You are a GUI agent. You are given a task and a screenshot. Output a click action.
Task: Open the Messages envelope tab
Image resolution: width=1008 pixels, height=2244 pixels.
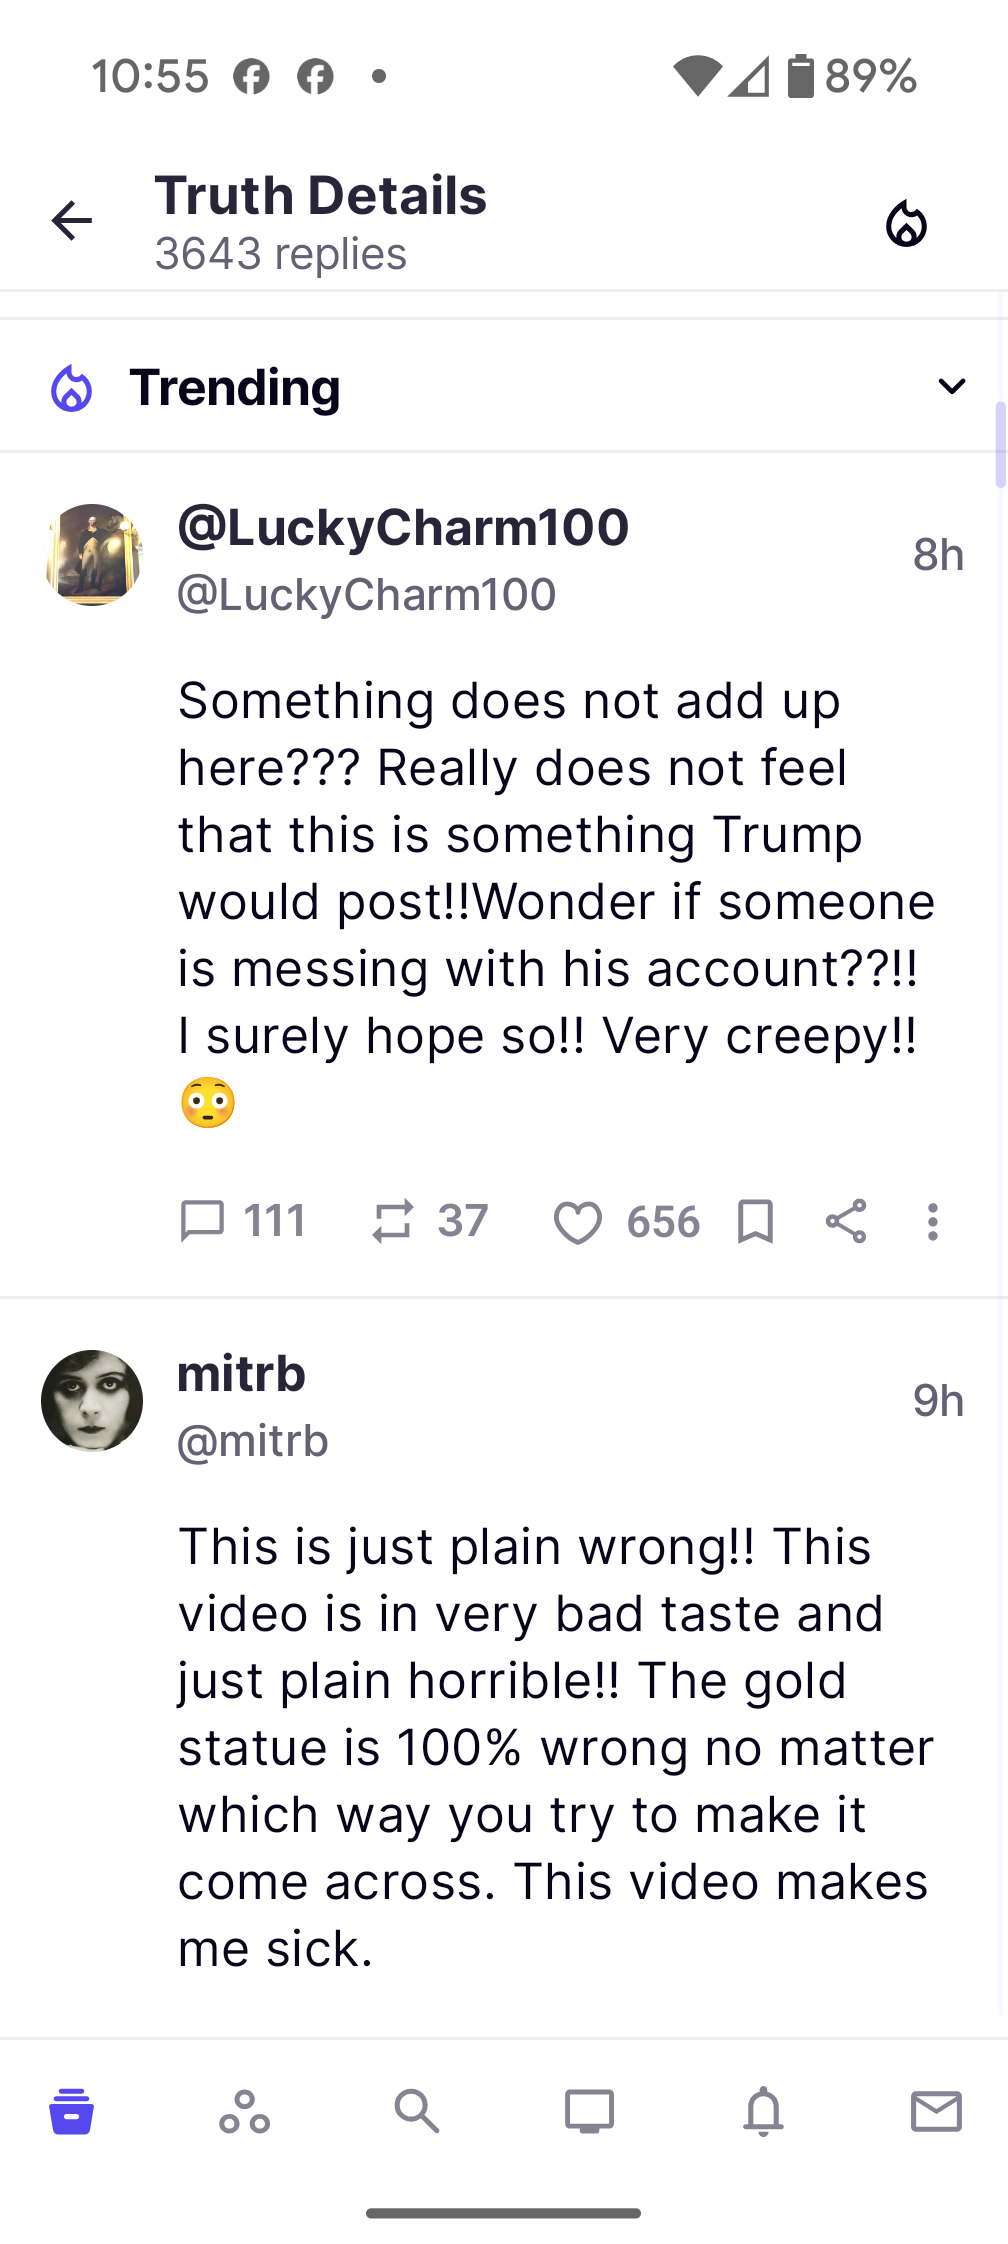click(x=936, y=2111)
